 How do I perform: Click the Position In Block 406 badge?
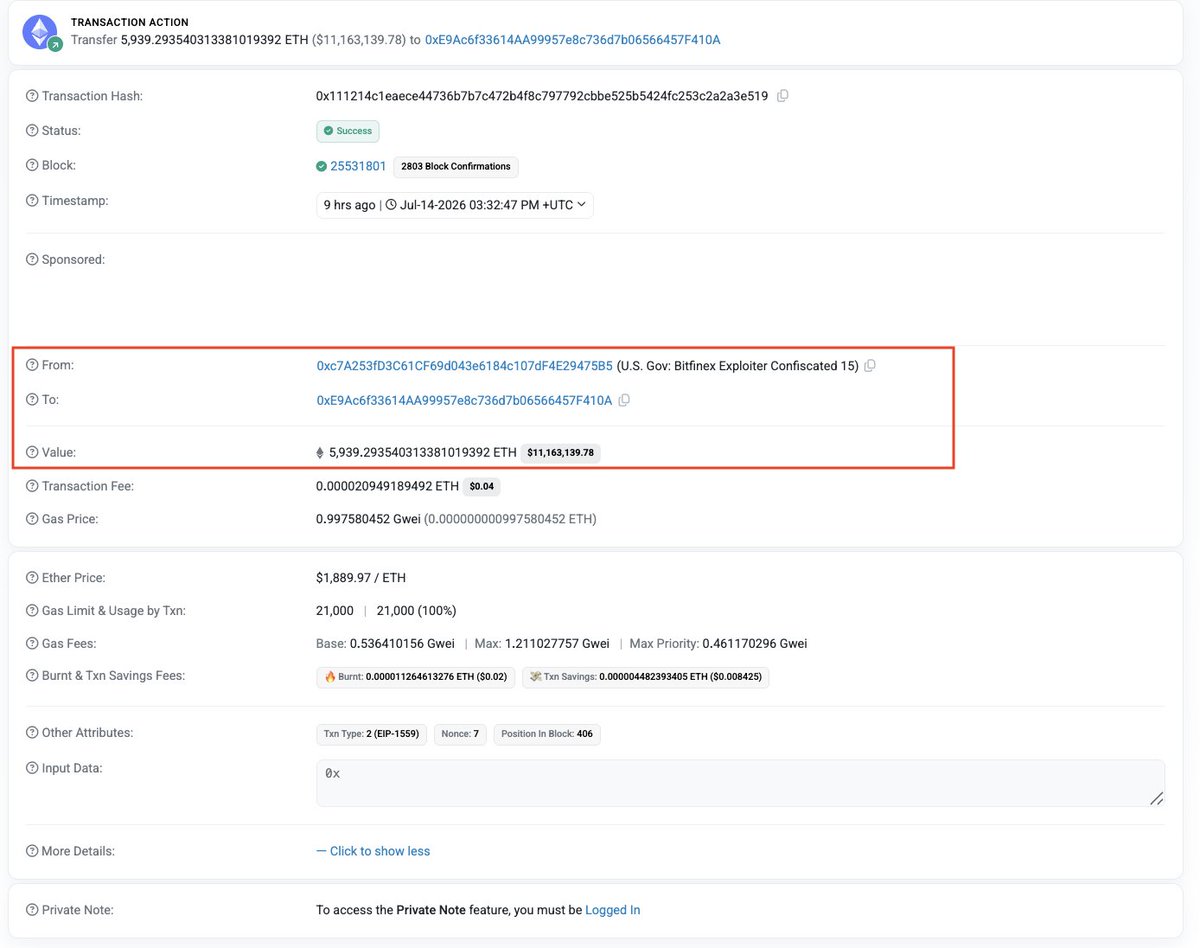[547, 734]
